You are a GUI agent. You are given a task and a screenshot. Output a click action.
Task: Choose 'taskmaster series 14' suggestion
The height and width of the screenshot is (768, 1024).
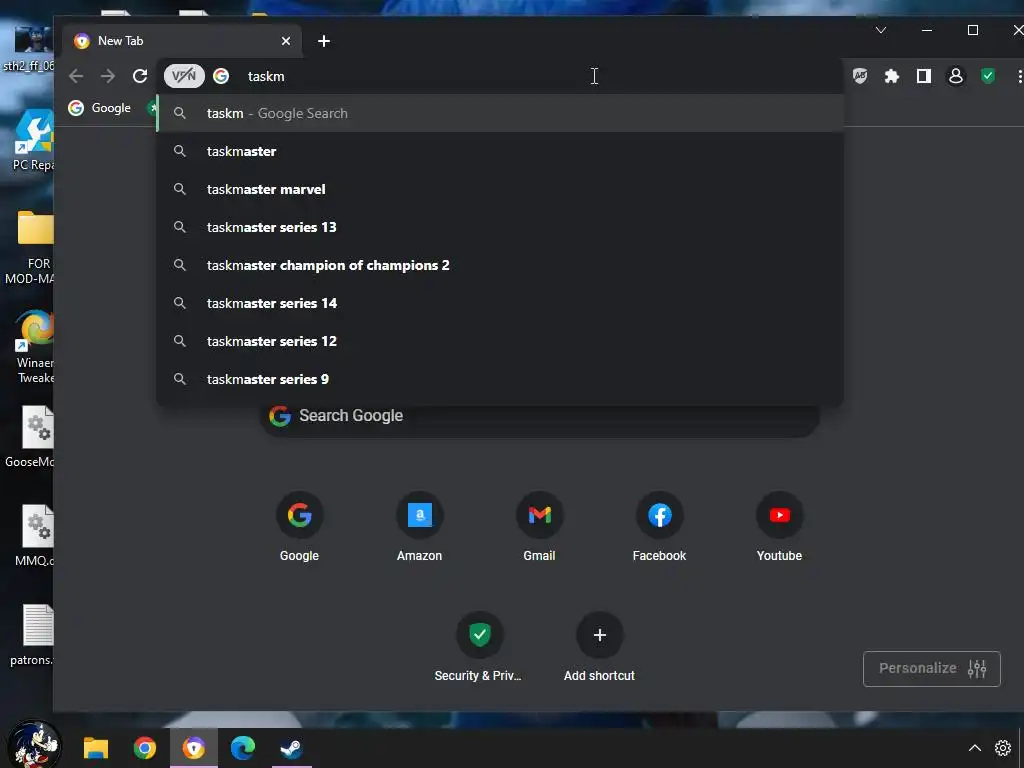(x=500, y=302)
